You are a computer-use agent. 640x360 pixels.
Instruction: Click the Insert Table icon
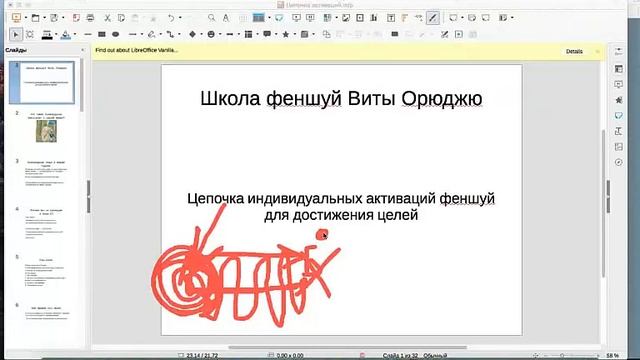(327, 18)
